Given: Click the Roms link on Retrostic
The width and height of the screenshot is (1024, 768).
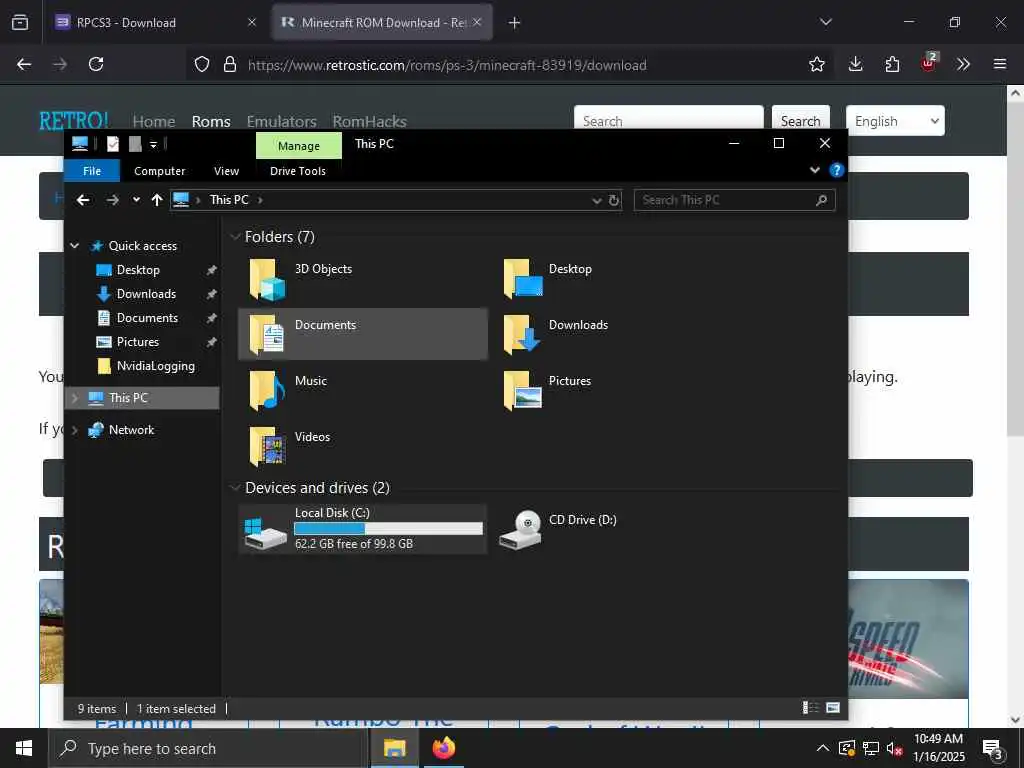Looking at the screenshot, I should pos(211,121).
